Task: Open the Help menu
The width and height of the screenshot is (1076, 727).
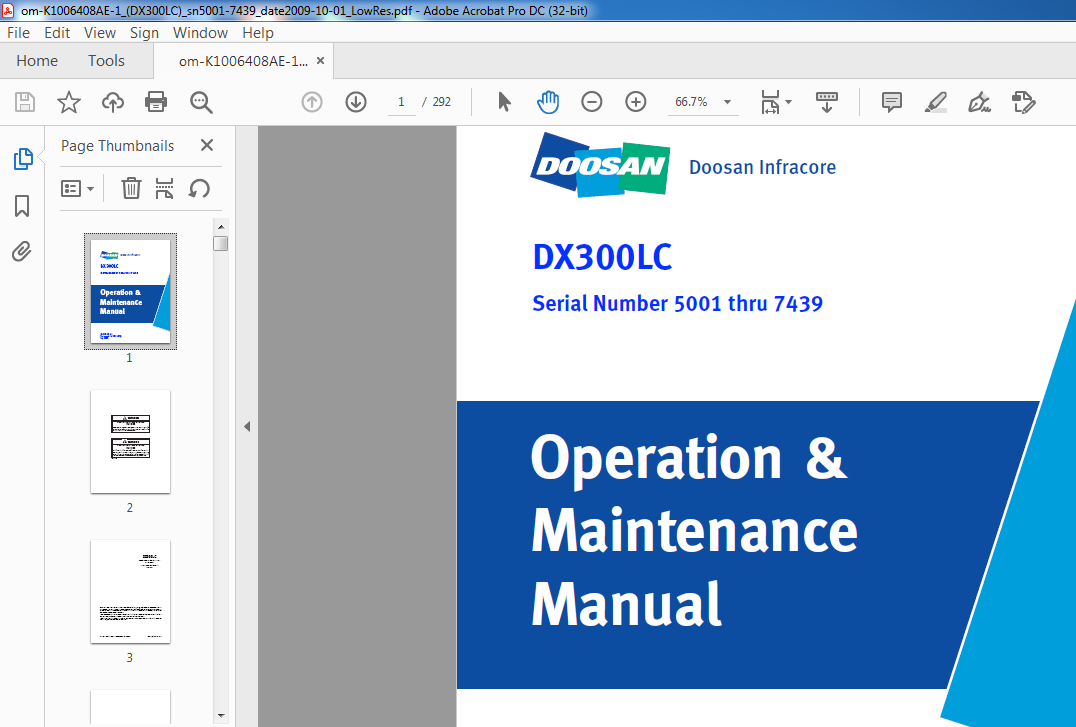Action: pos(257,33)
